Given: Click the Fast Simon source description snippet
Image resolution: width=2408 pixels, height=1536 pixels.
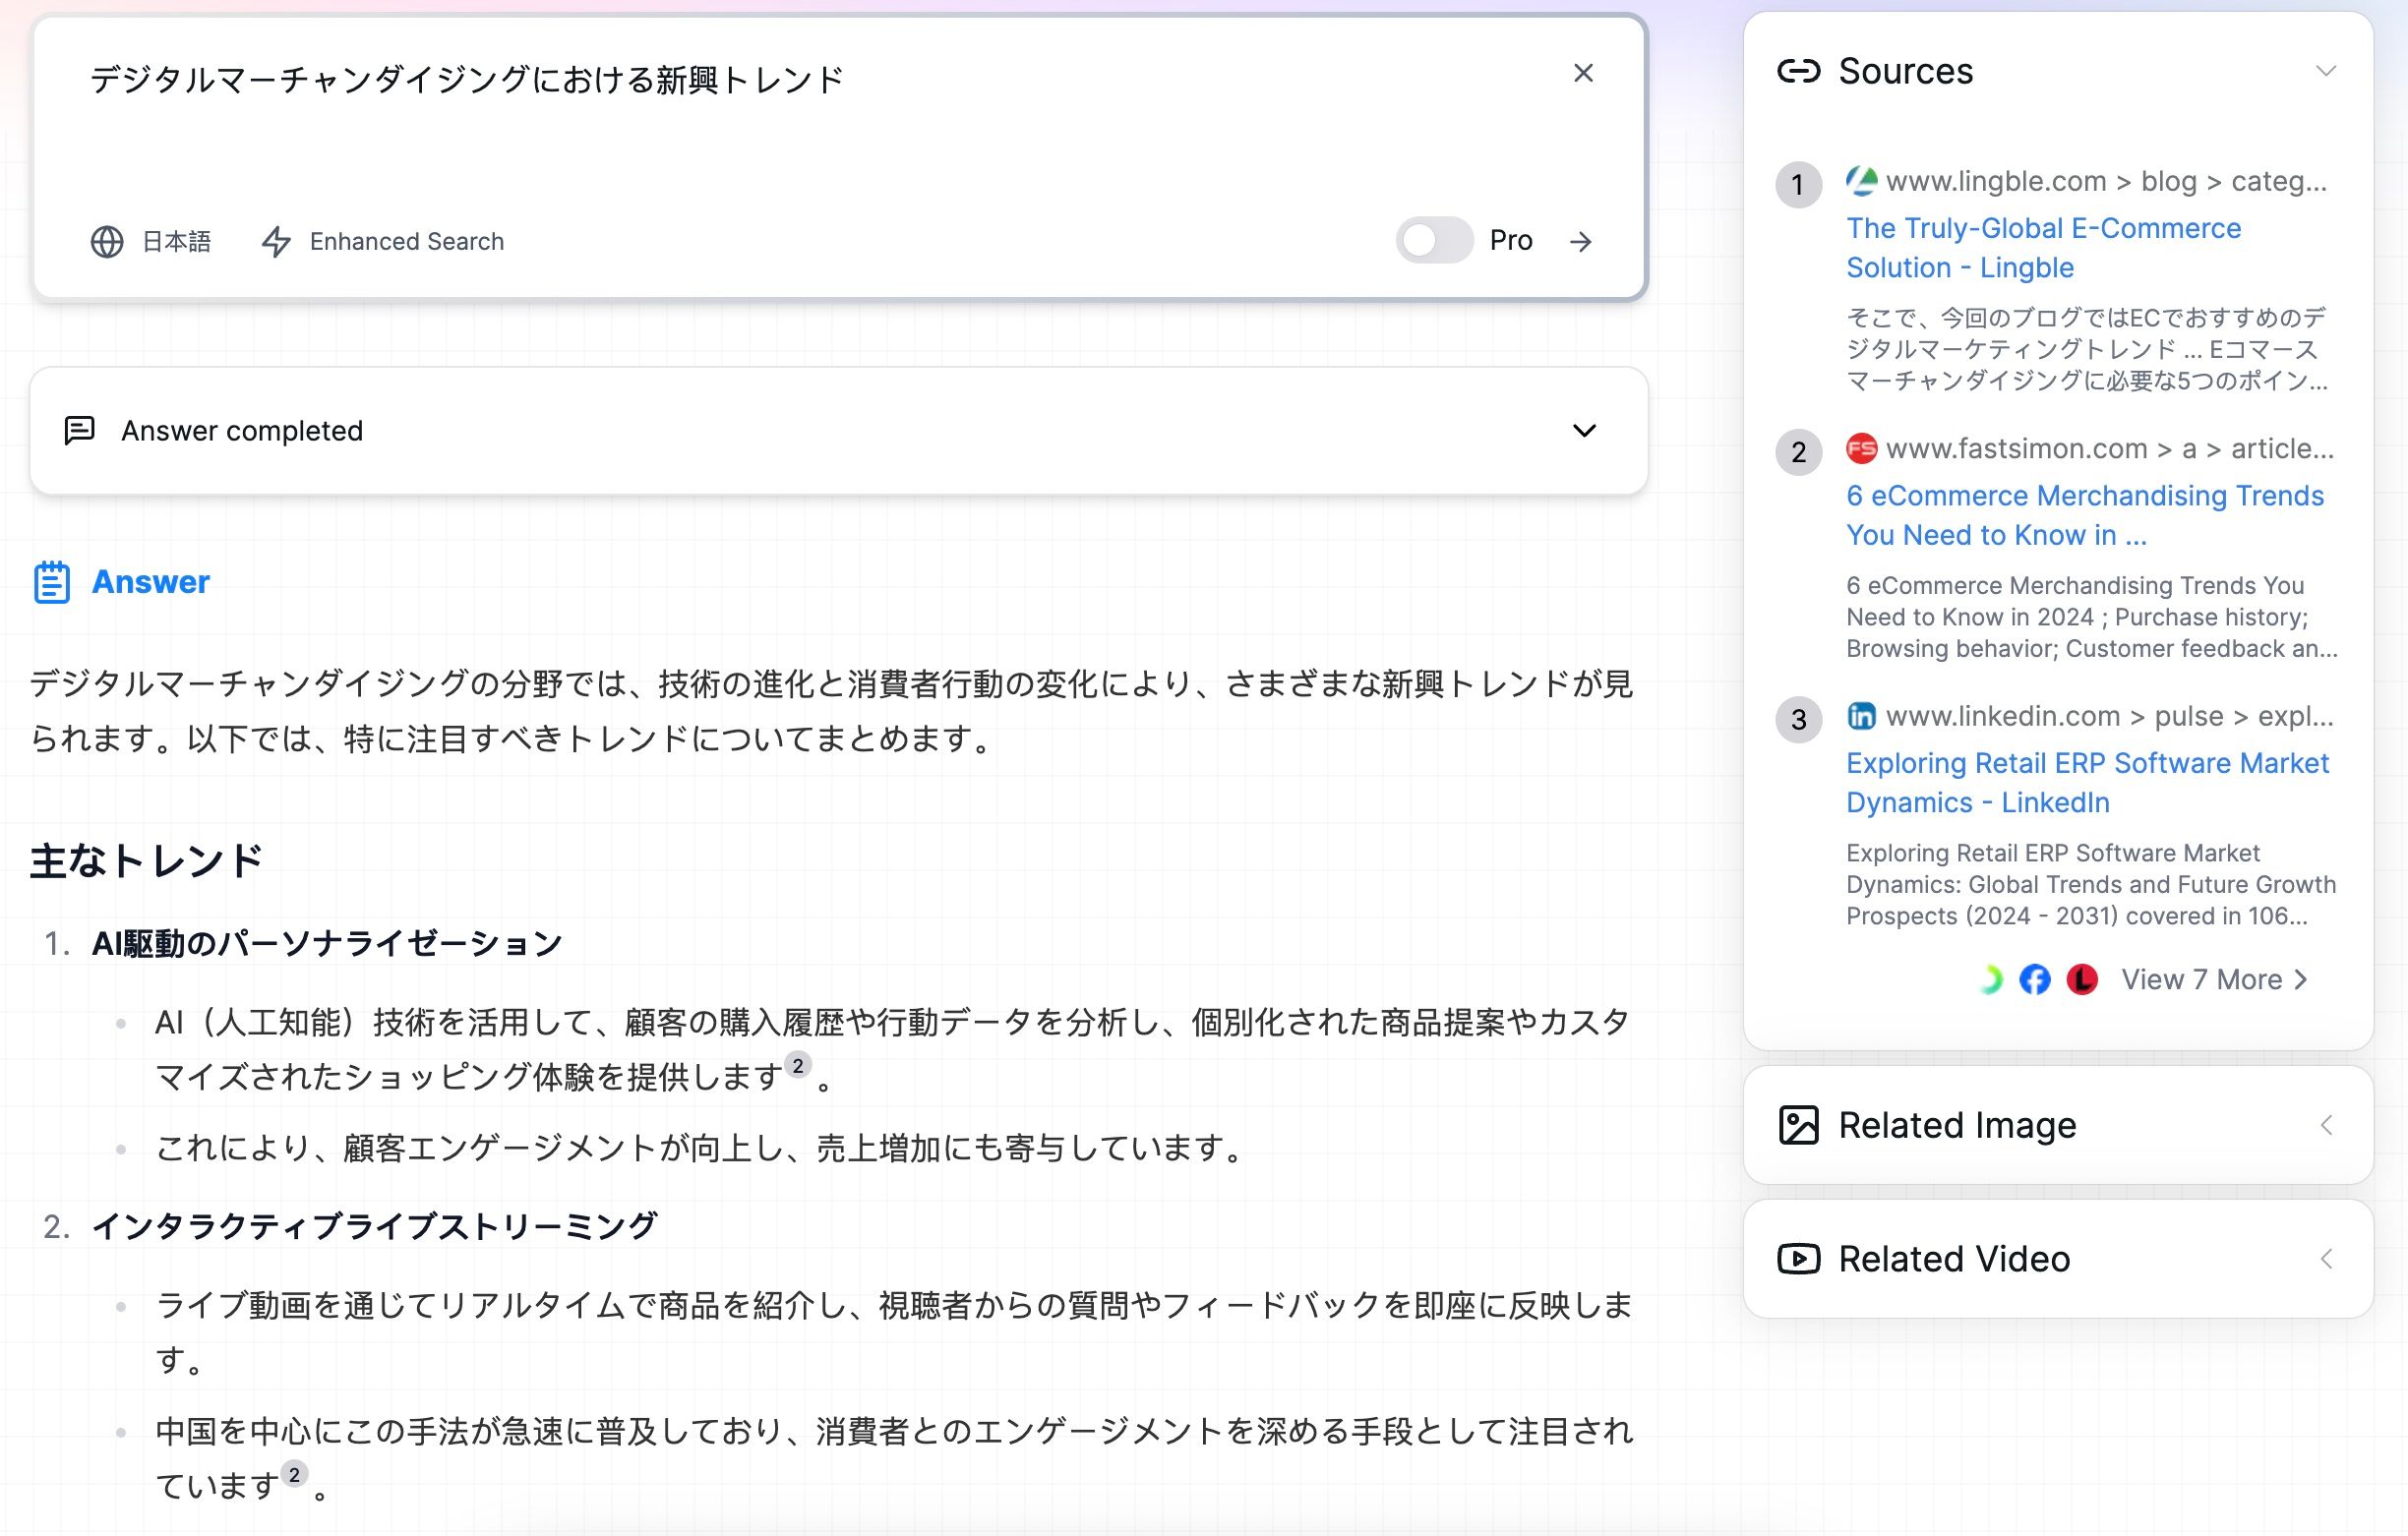Looking at the screenshot, I should [x=2092, y=617].
